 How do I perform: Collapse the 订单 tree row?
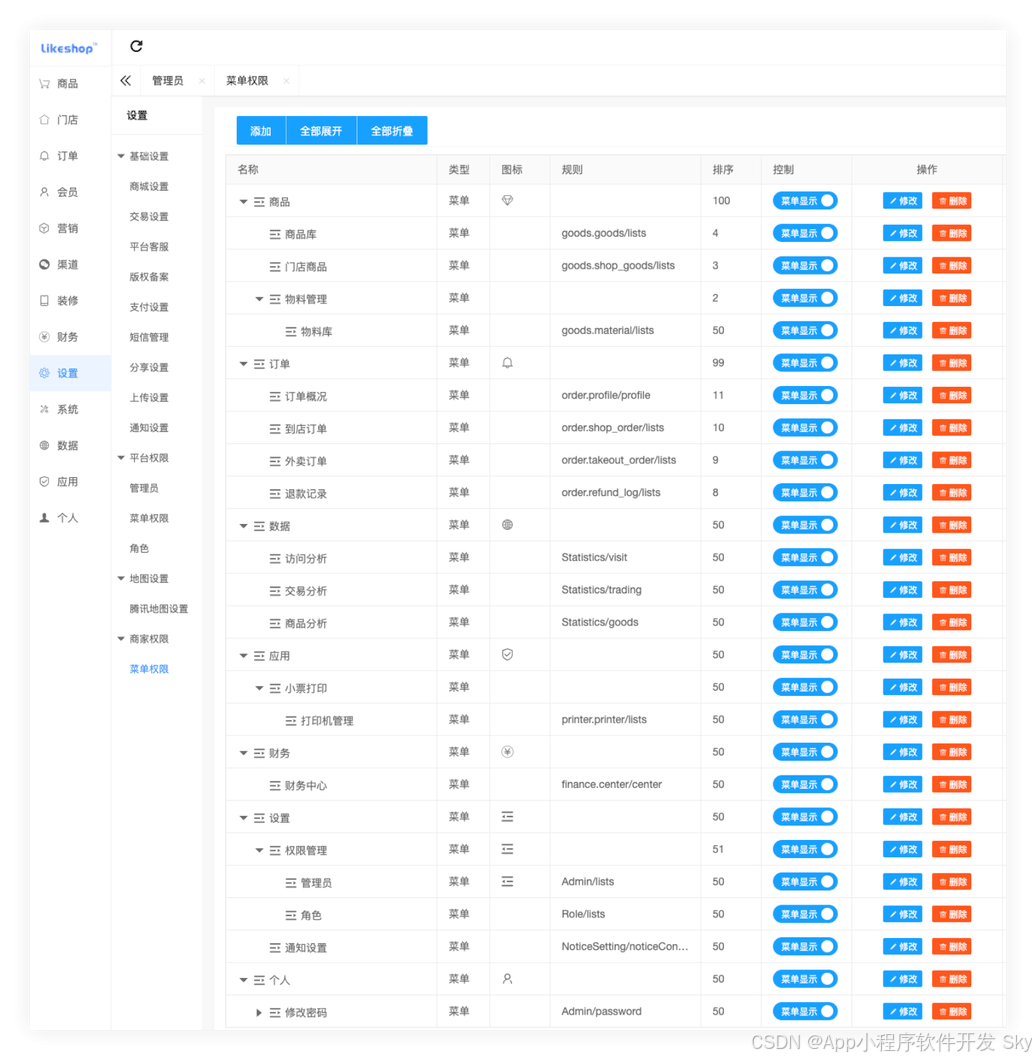coord(243,364)
